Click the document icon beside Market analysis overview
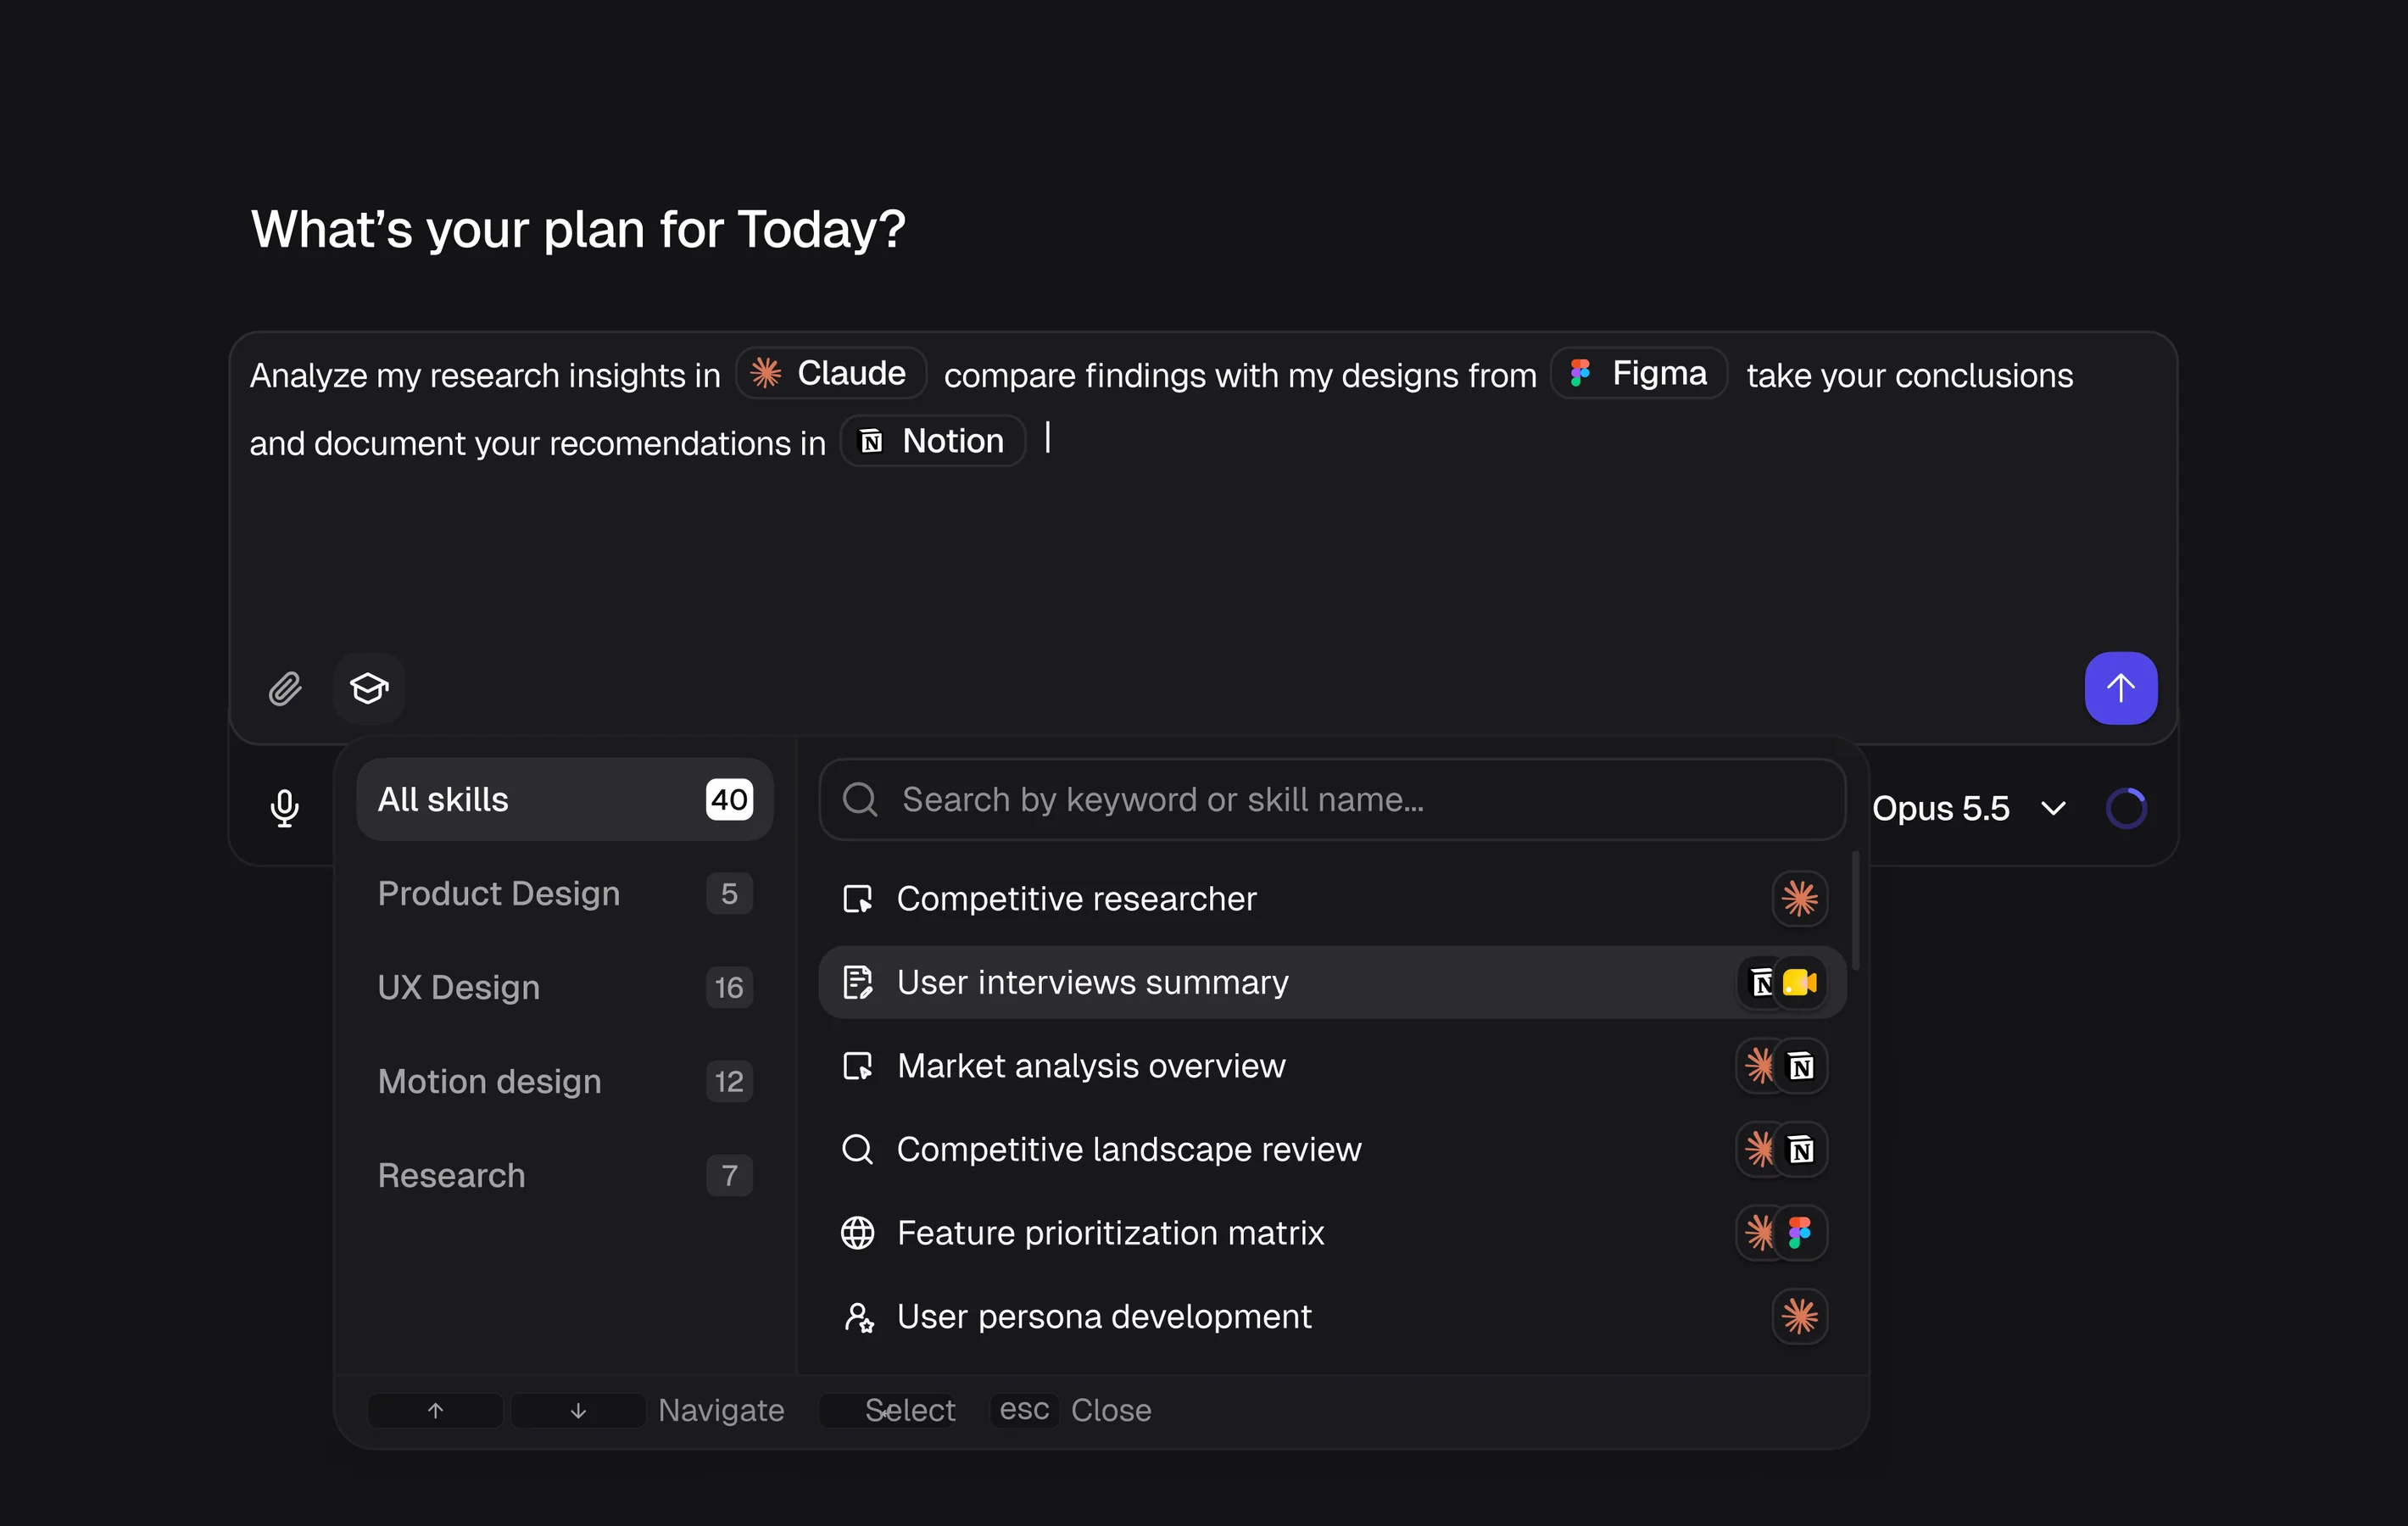Viewport: 2408px width, 1526px height. (858, 1066)
